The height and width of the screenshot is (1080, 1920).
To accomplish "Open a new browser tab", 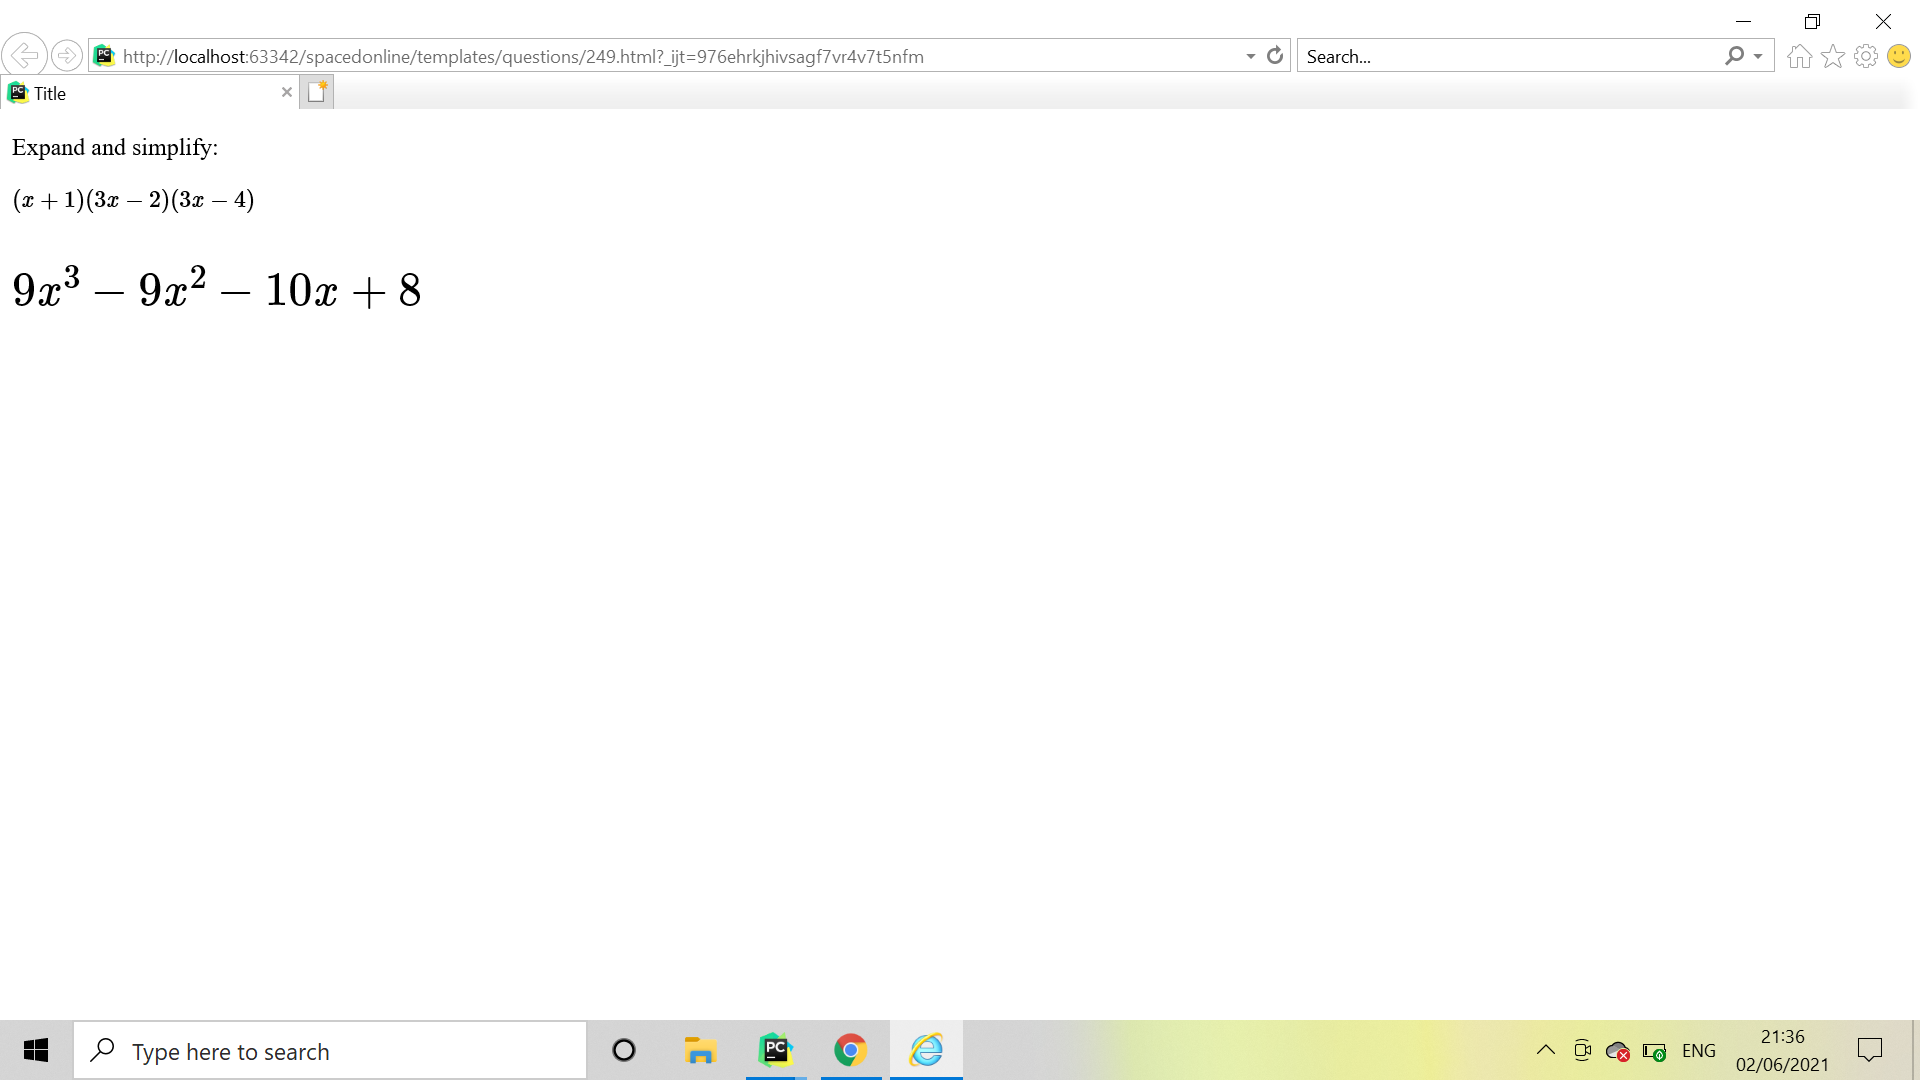I will (317, 91).
